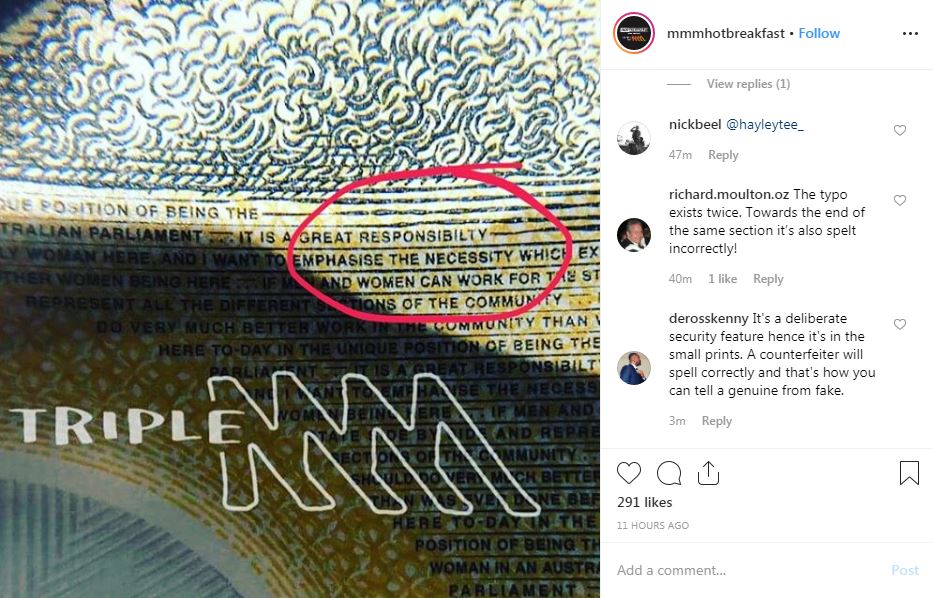Open the @hayleytee_ mention link
Screen dimensions: 933x598
coord(765,124)
